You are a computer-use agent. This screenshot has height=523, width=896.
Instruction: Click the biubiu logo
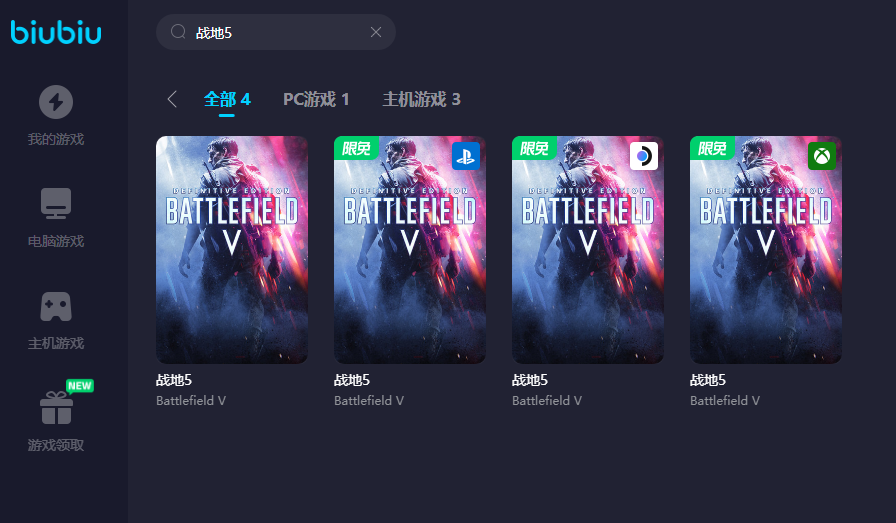[56, 33]
